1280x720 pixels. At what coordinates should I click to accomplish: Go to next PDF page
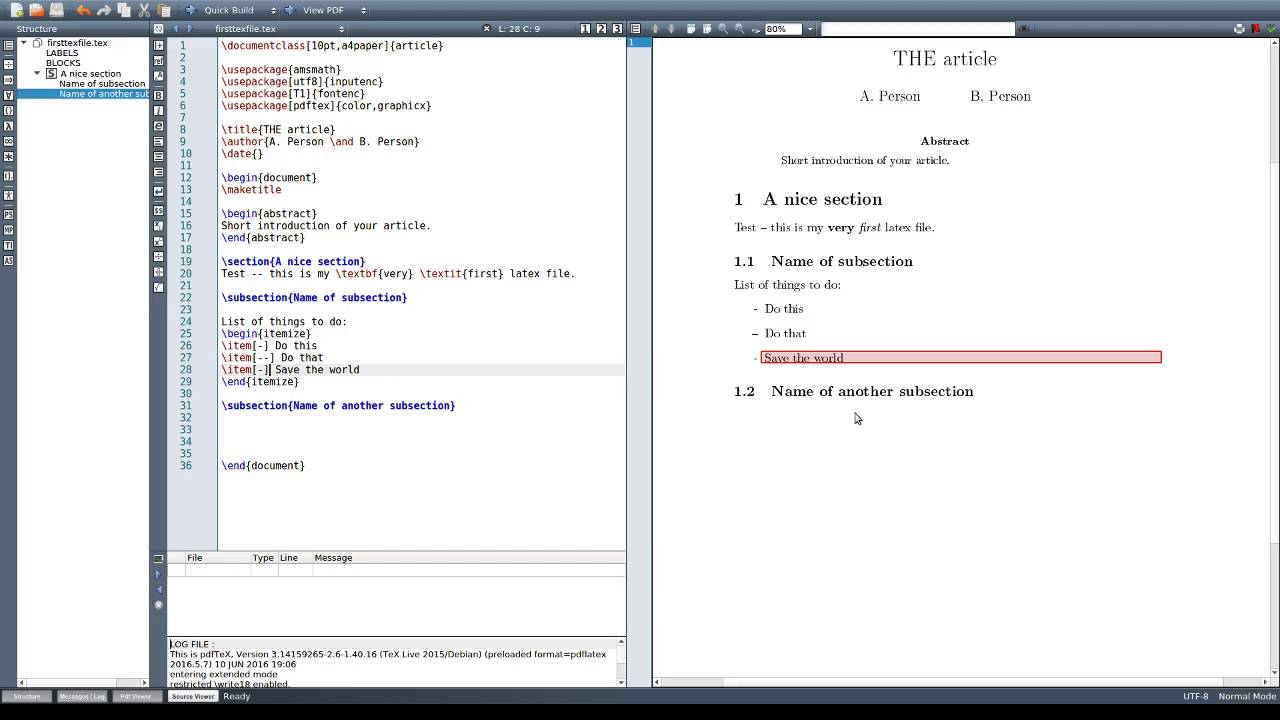click(671, 29)
